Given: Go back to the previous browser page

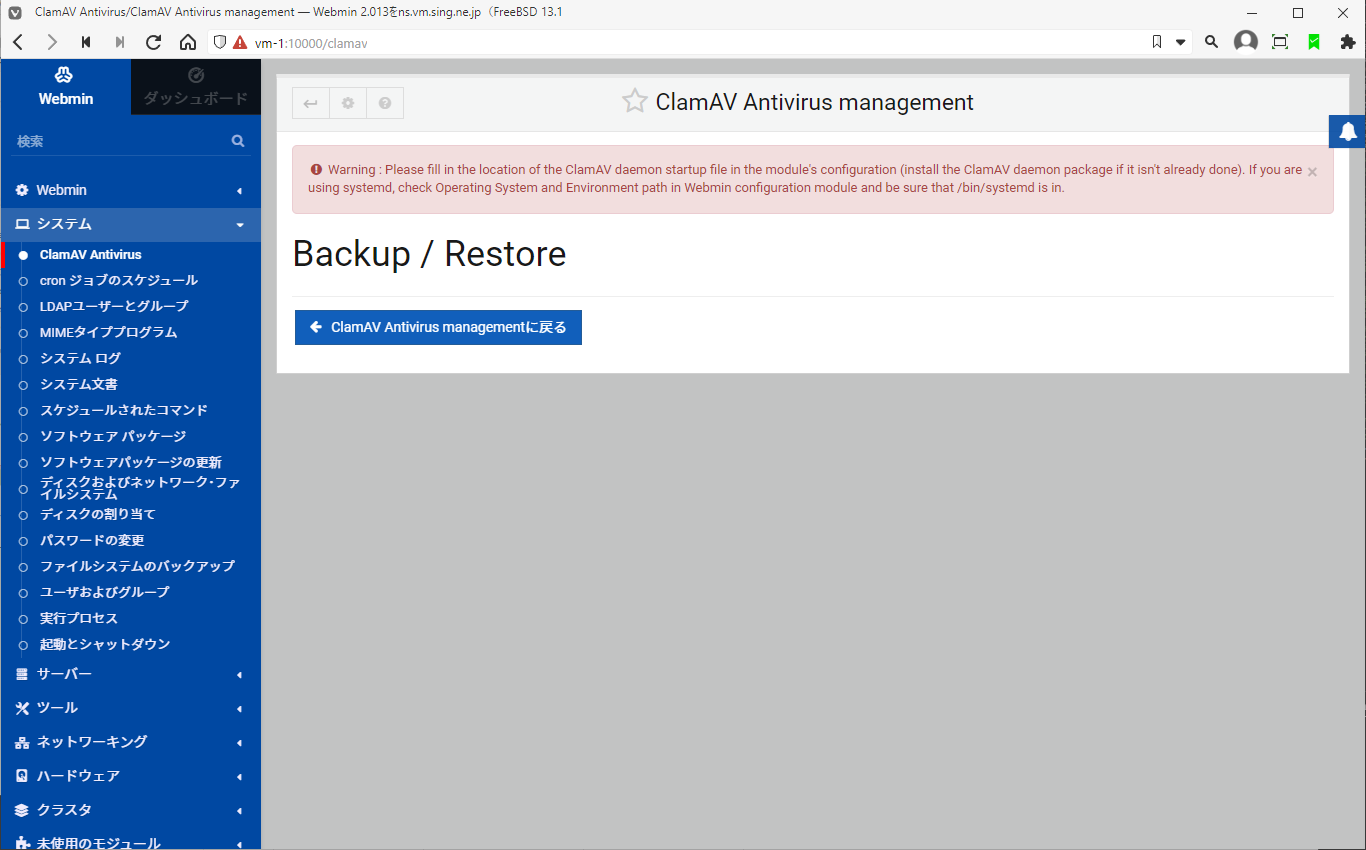Looking at the screenshot, I should coord(18,42).
